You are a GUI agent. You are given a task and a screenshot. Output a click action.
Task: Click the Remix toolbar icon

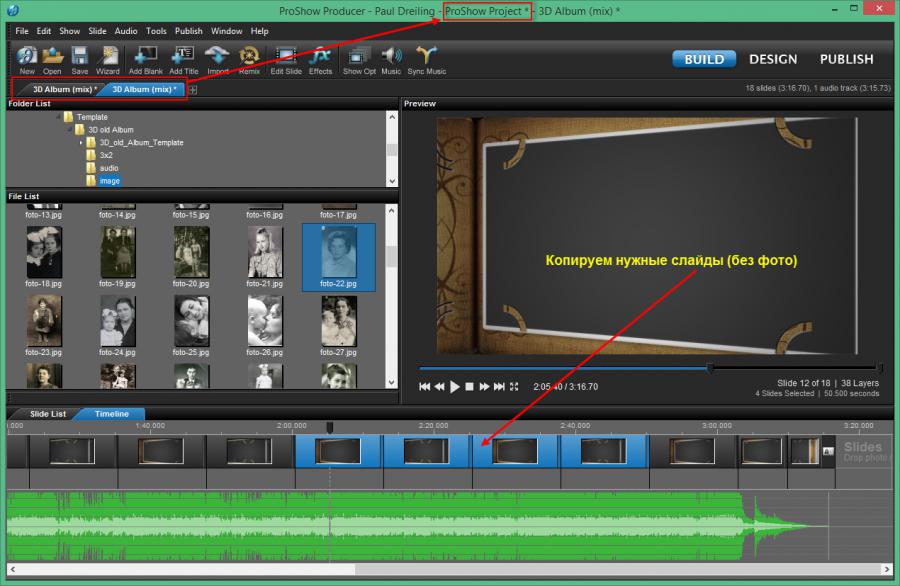pos(249,60)
